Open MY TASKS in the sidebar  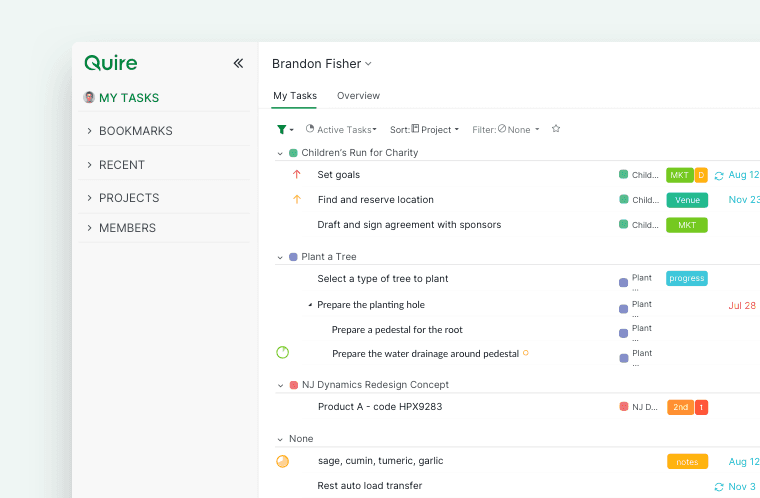coord(129,97)
